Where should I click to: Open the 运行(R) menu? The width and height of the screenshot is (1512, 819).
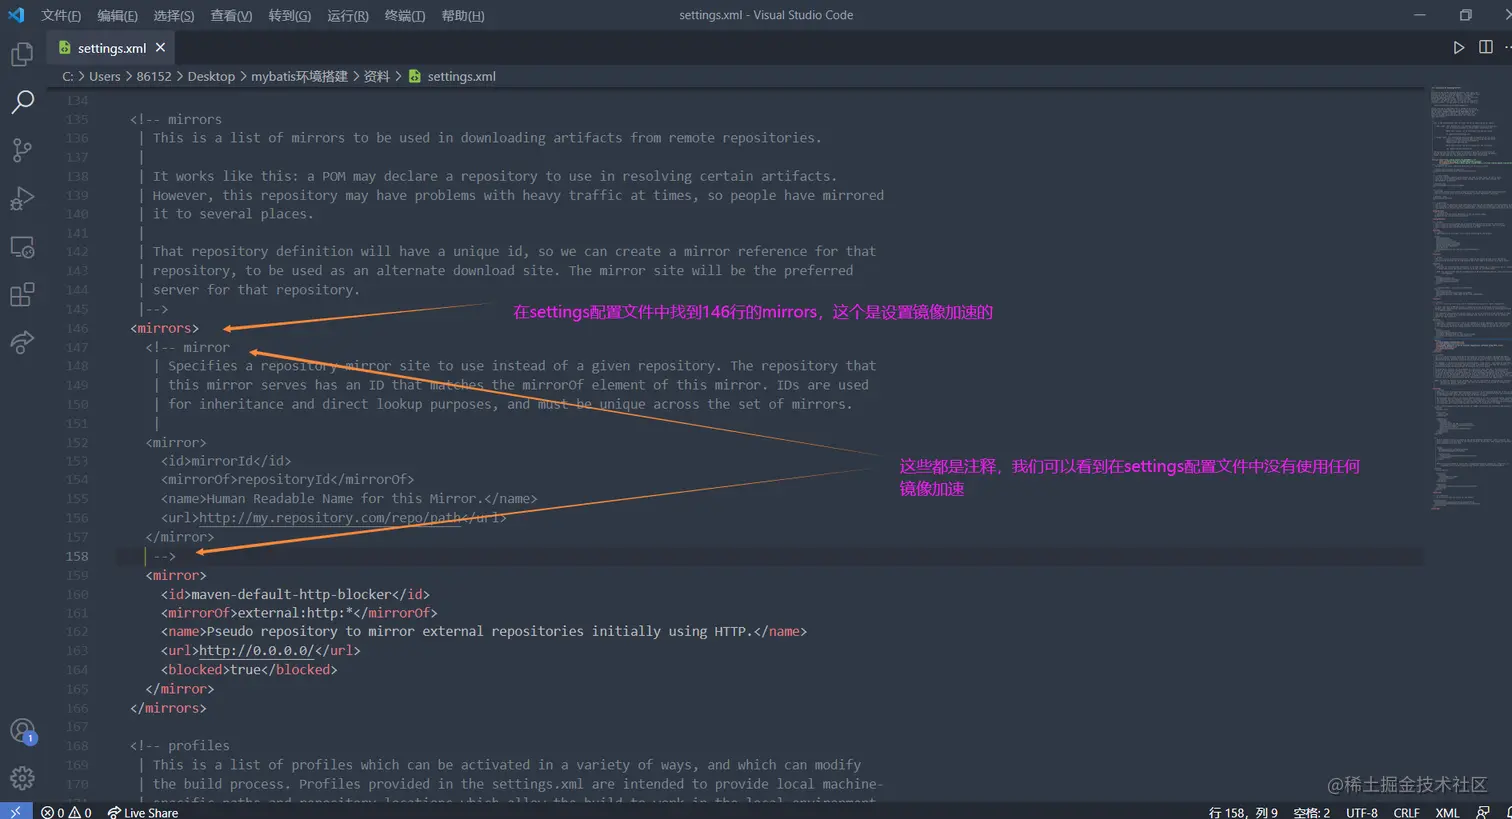tap(348, 15)
